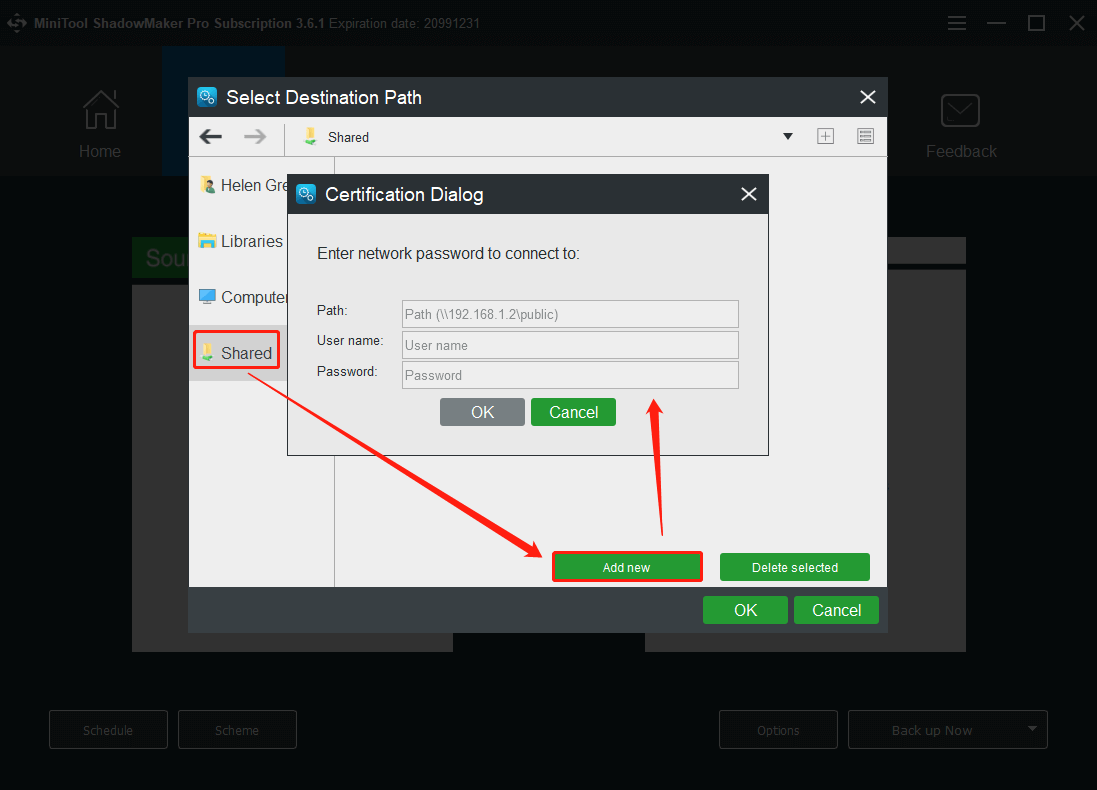Click Cancel in Select Destination Path

click(x=836, y=610)
